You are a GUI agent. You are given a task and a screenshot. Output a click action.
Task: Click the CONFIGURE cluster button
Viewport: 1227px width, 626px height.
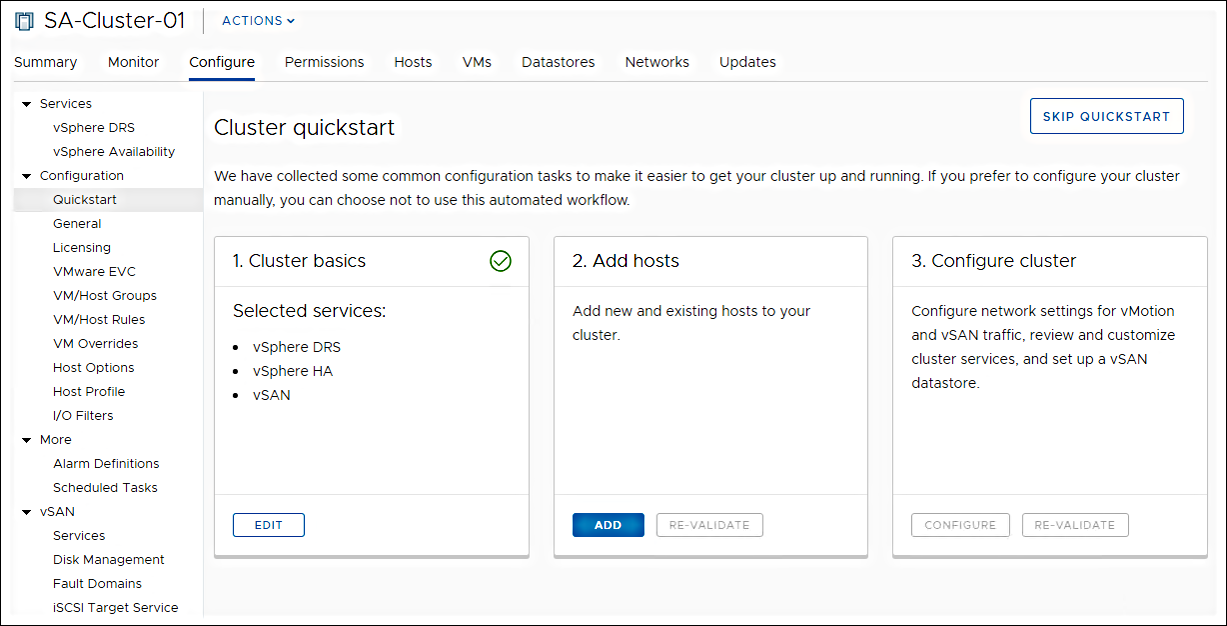(x=961, y=525)
